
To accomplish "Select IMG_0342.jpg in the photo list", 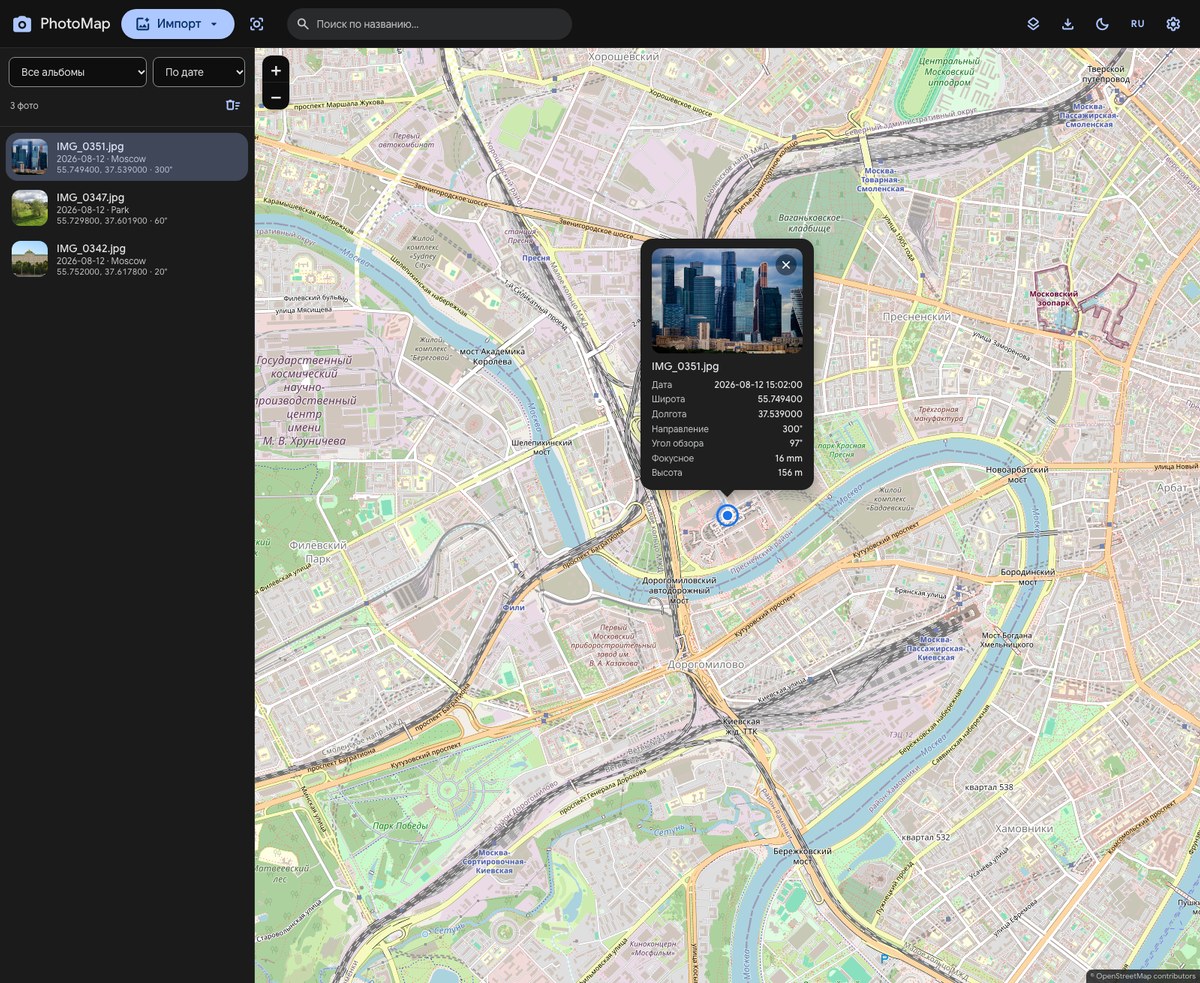I will tap(127, 259).
